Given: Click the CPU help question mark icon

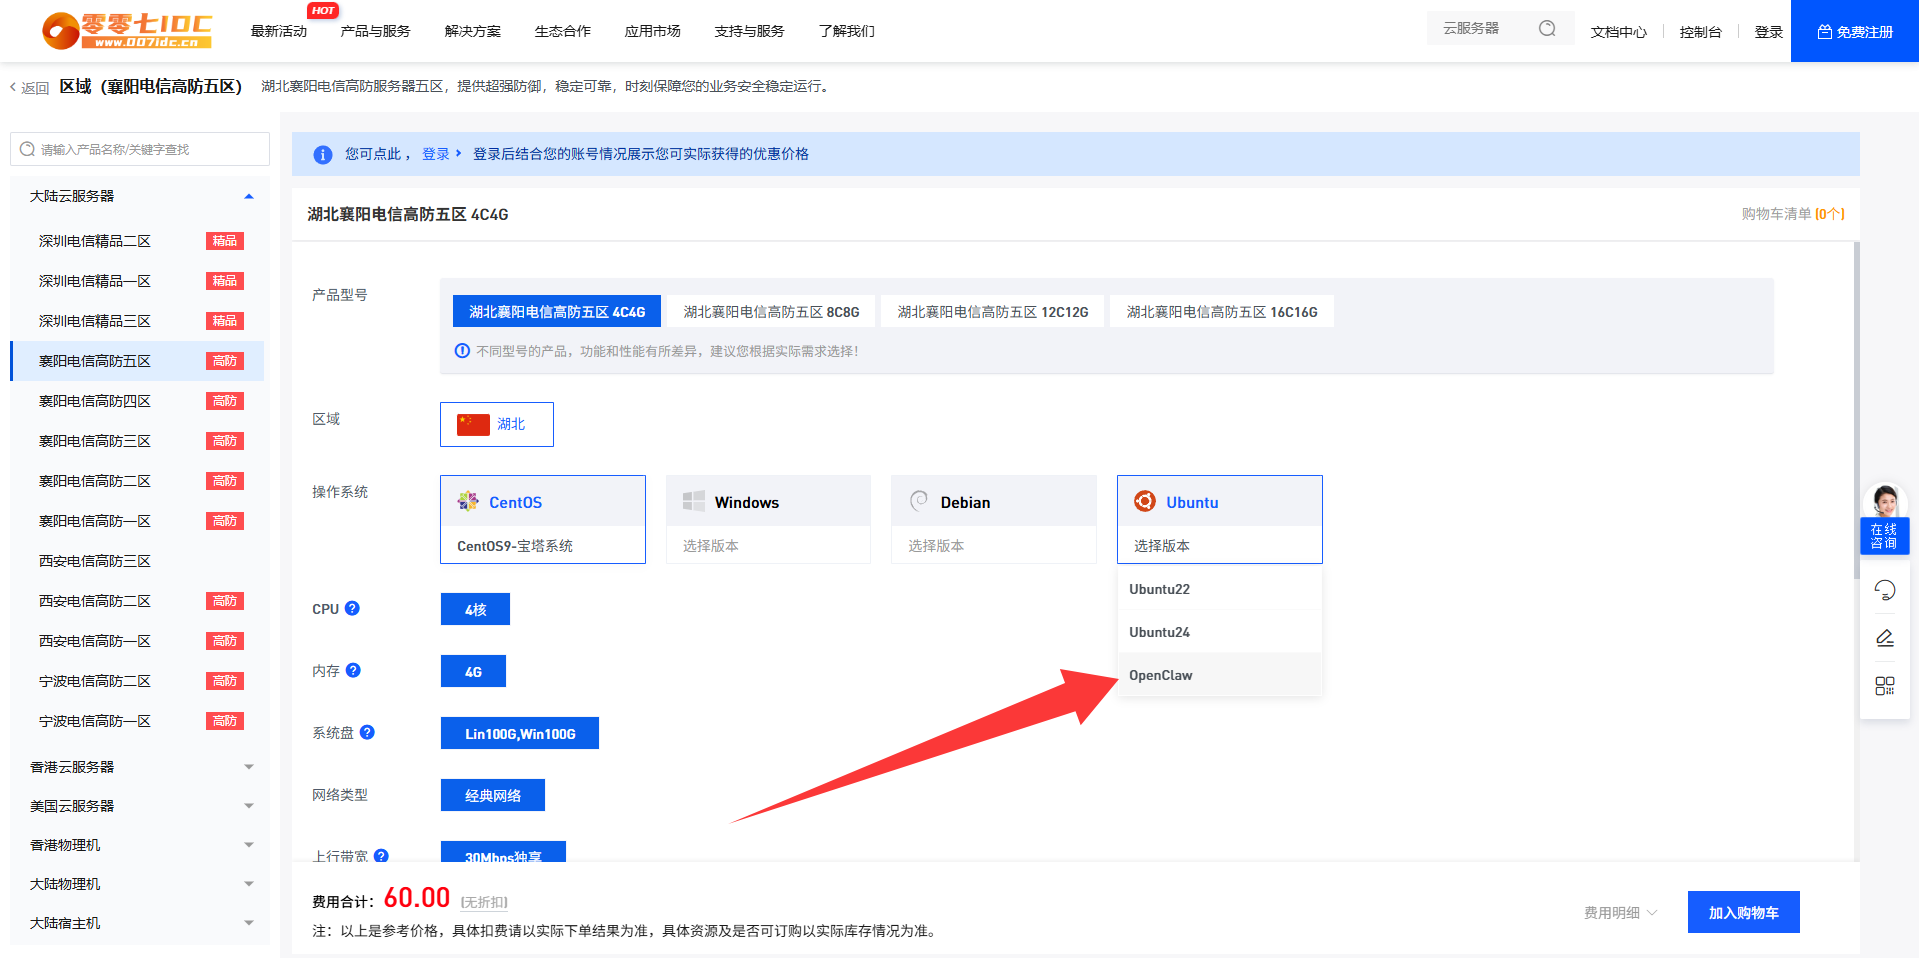Looking at the screenshot, I should click(352, 608).
